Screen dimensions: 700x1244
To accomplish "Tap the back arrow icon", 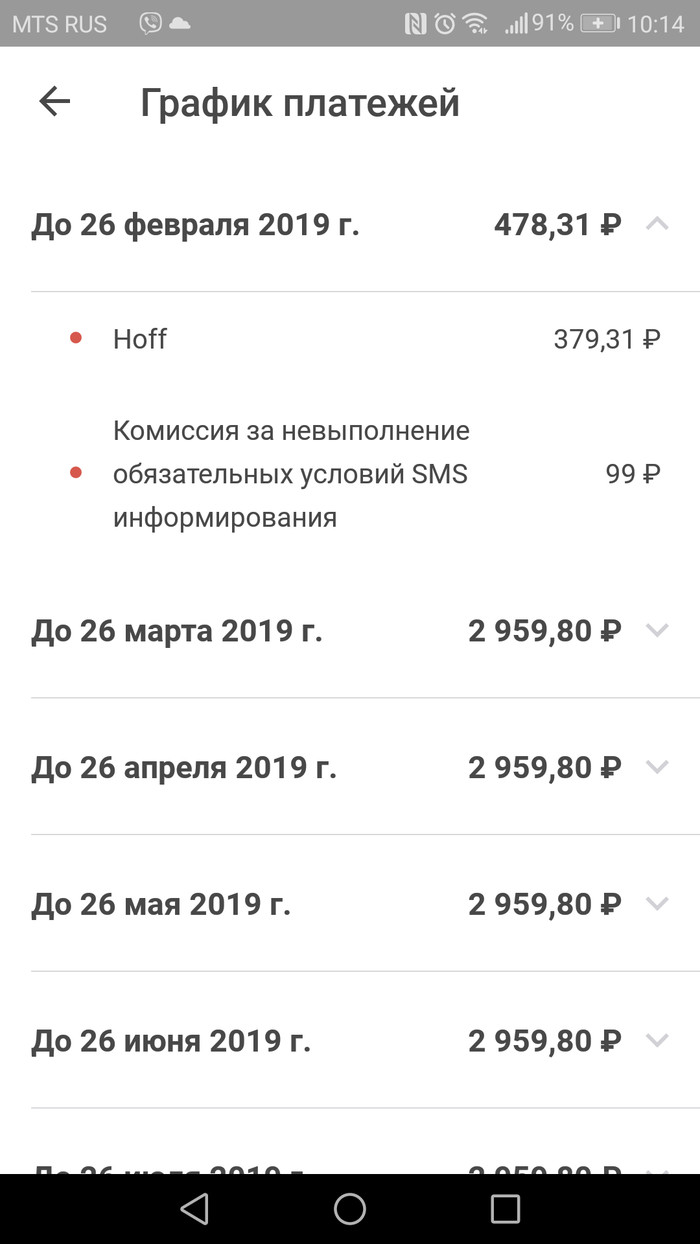I will [55, 101].
